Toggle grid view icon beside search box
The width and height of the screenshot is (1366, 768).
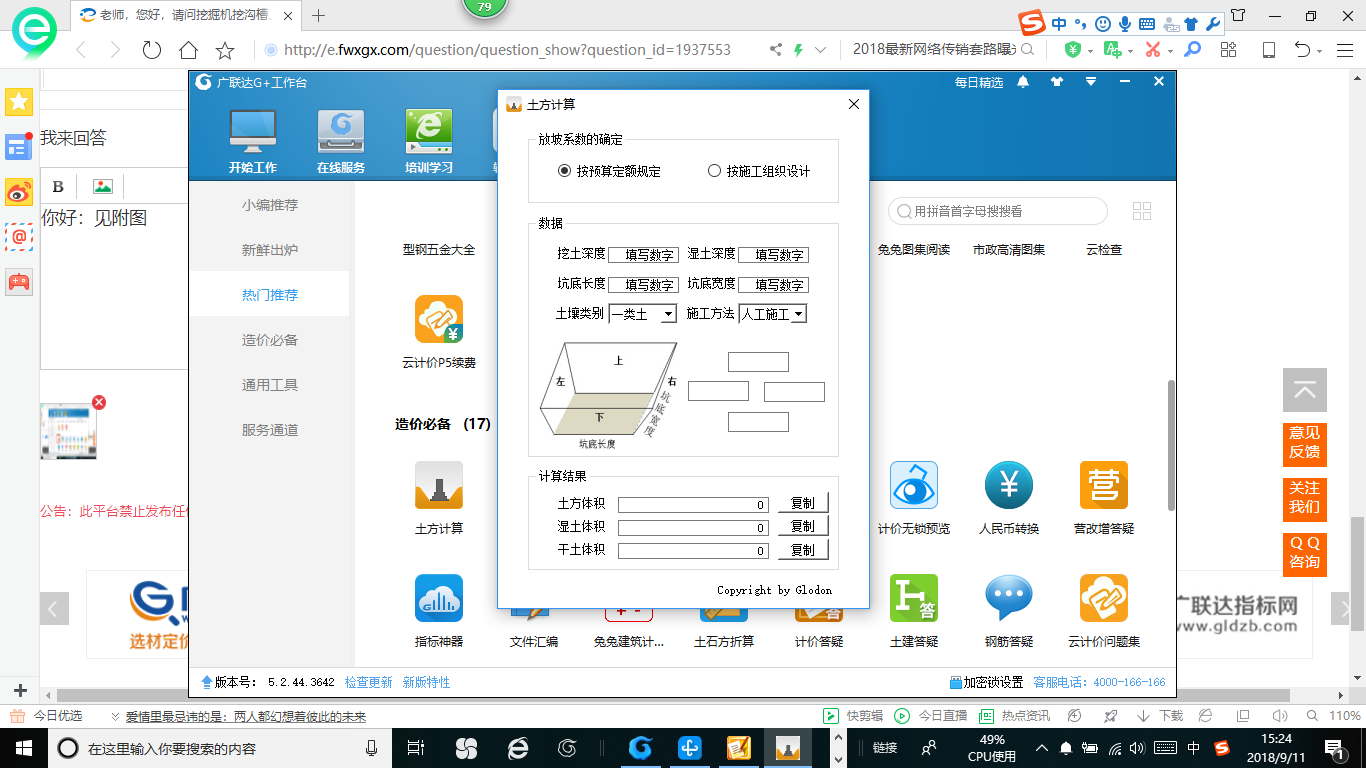coord(1142,211)
